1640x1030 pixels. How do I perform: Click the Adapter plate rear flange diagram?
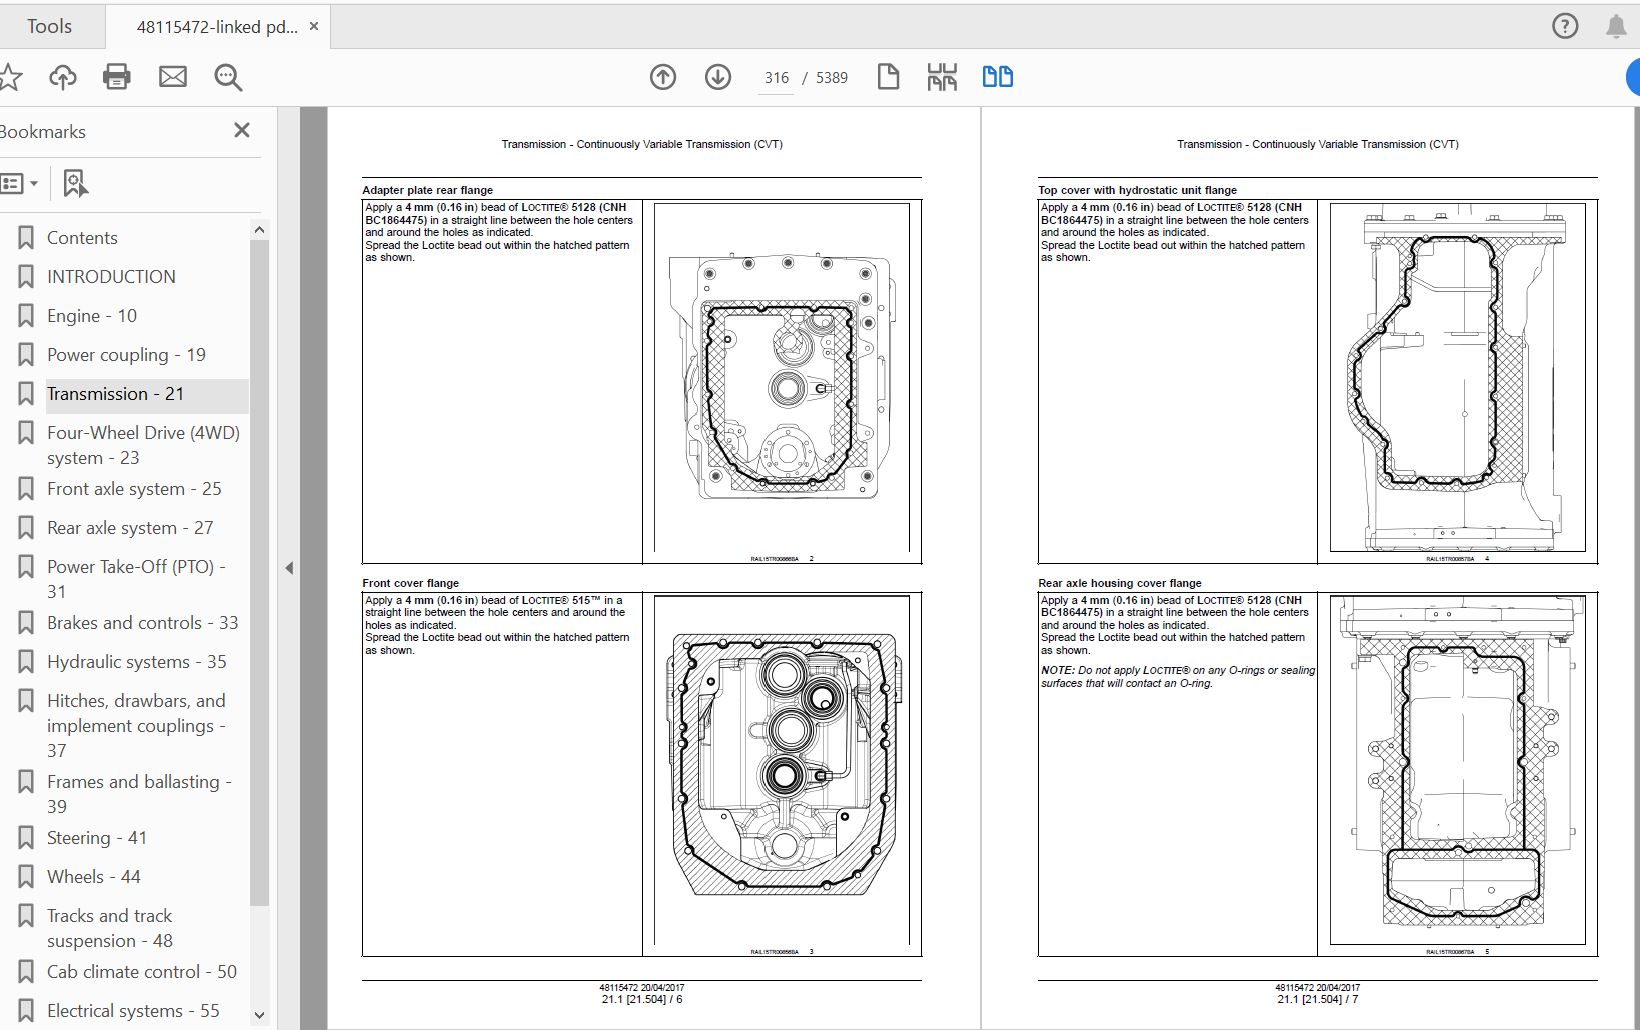pos(781,378)
